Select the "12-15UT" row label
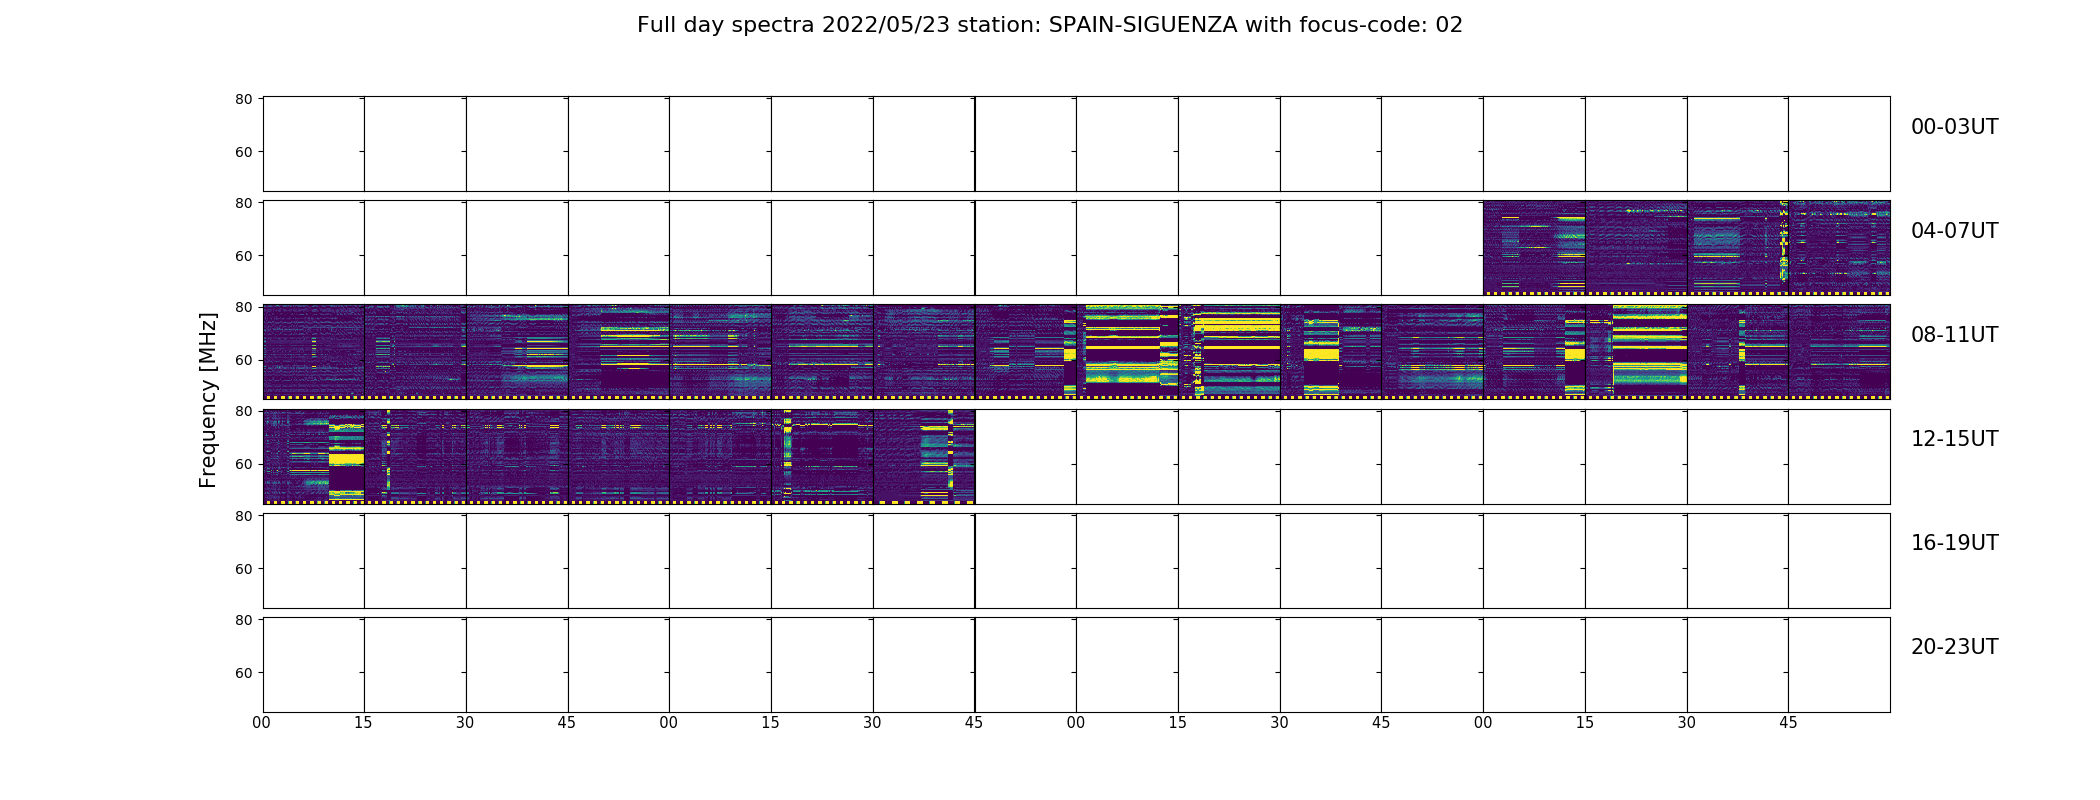The width and height of the screenshot is (2100, 800). click(1954, 439)
